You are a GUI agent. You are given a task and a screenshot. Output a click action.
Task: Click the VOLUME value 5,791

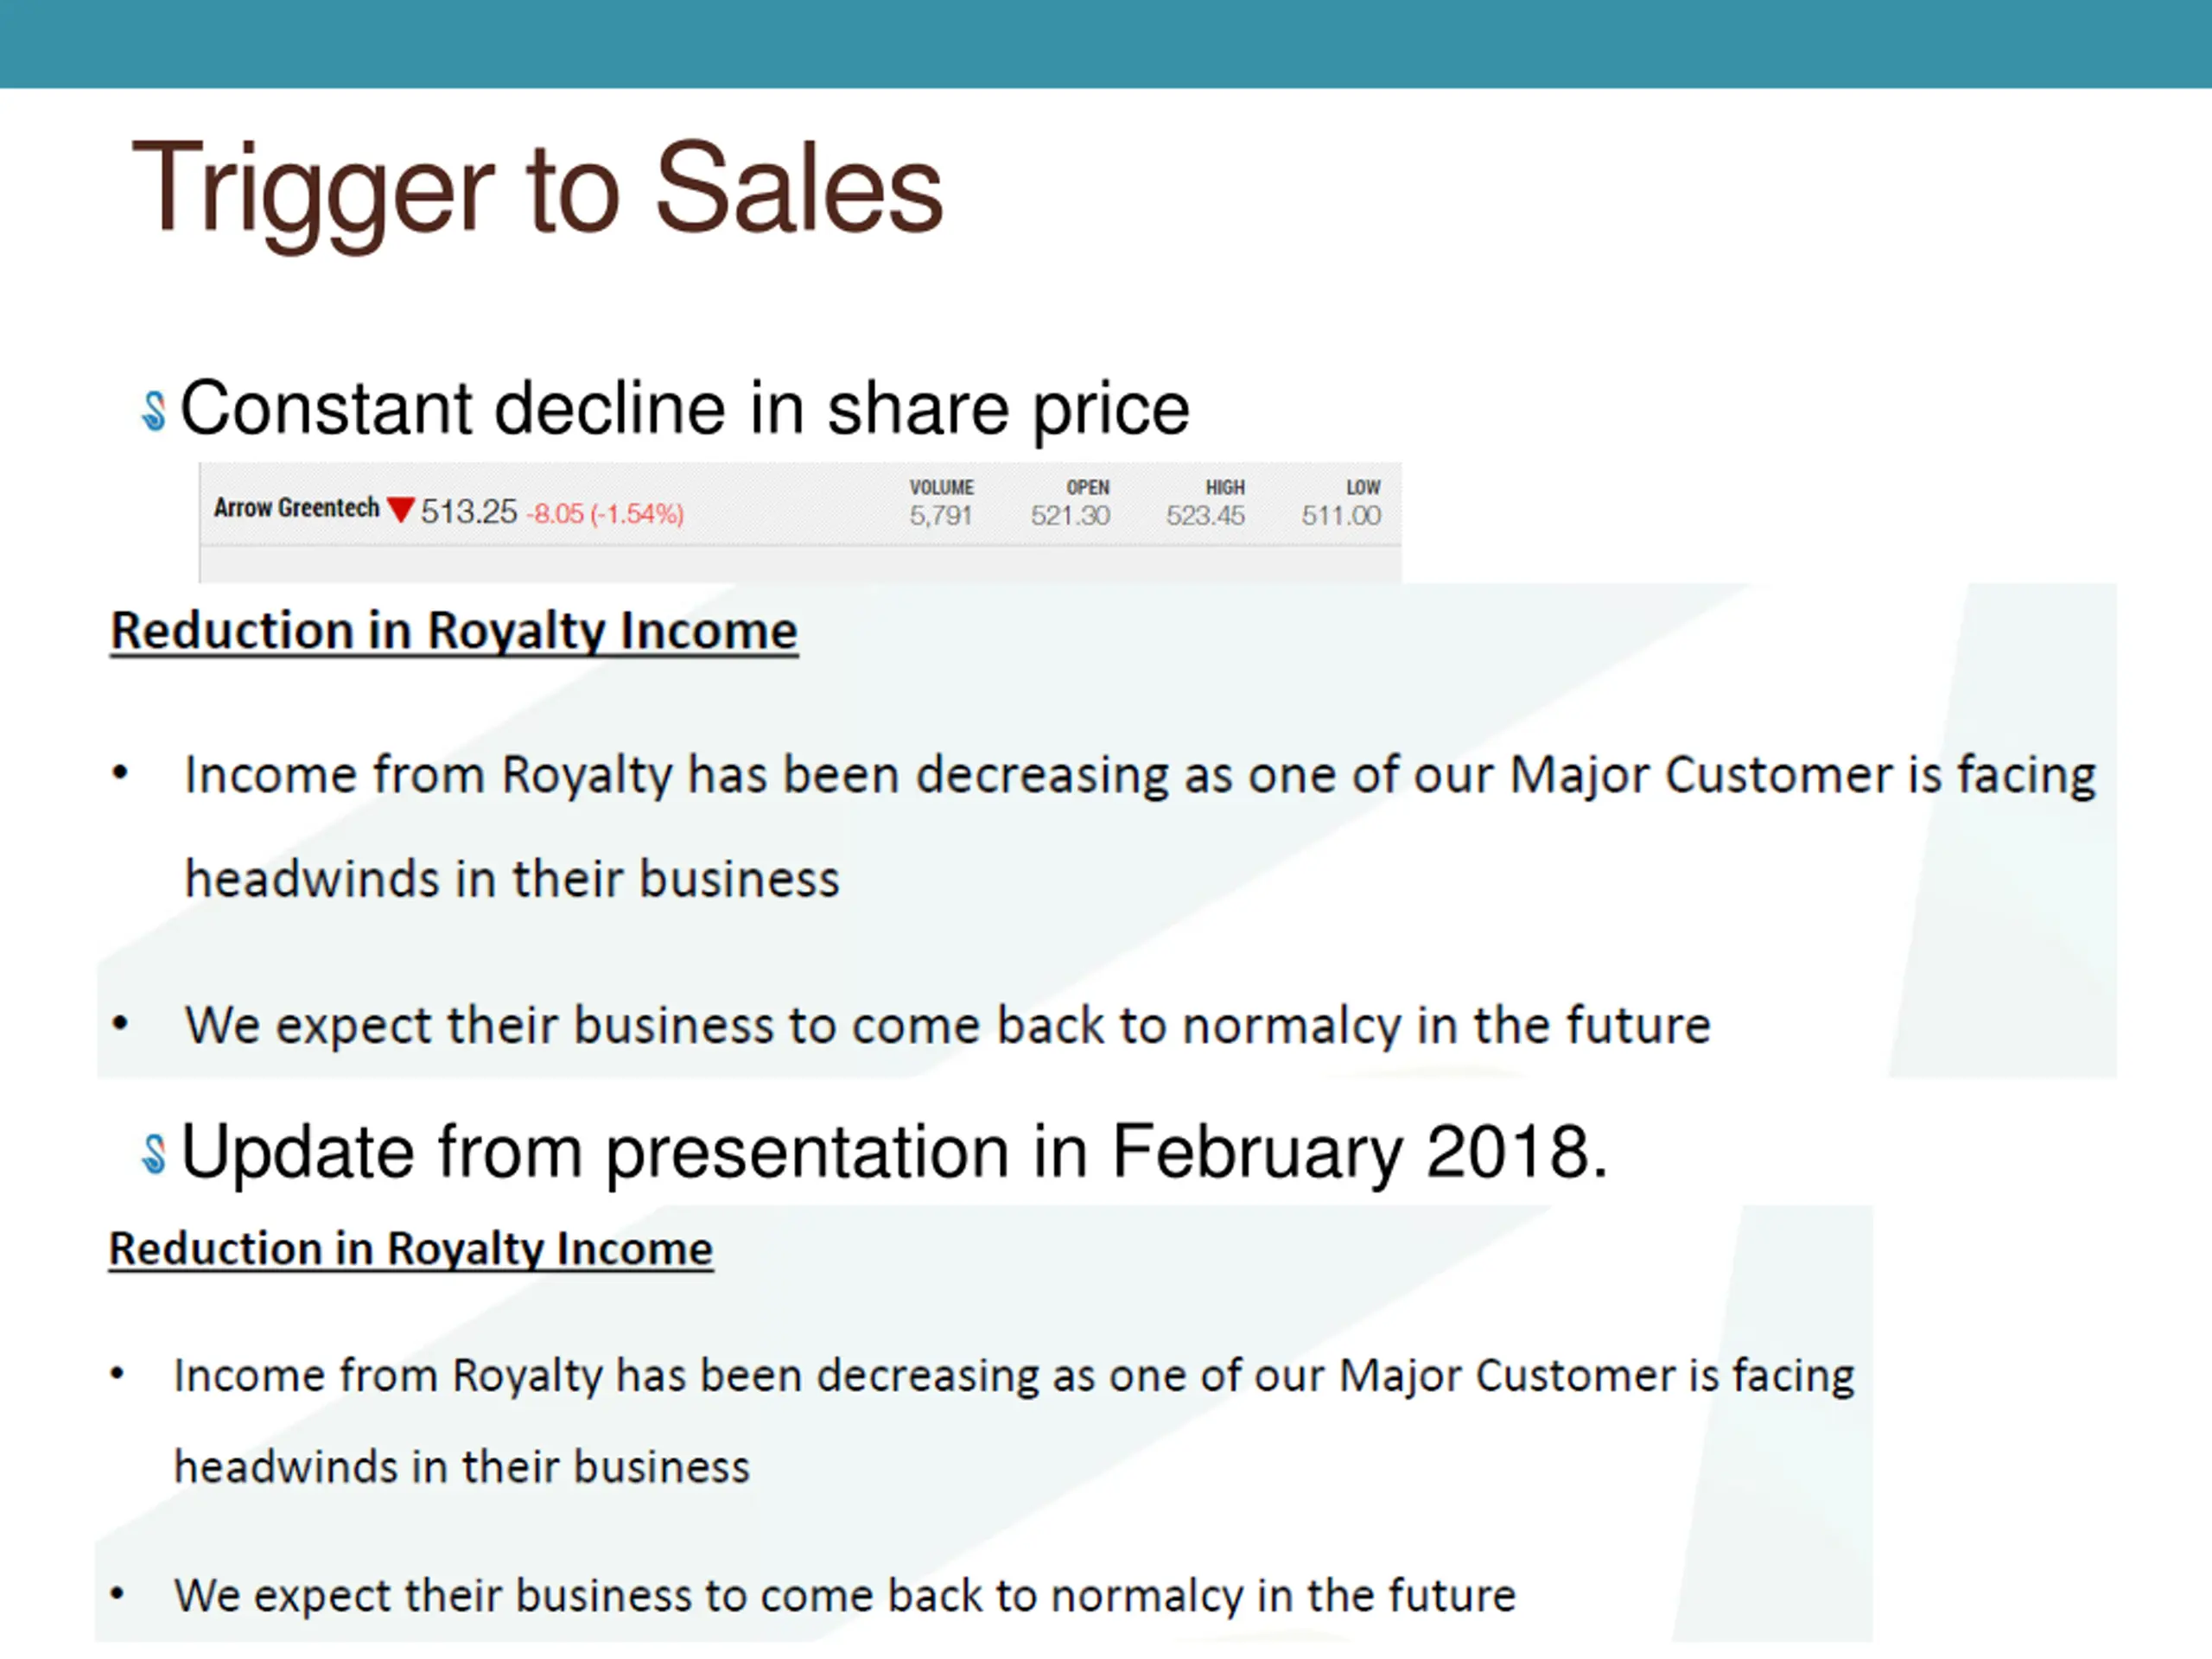(940, 516)
